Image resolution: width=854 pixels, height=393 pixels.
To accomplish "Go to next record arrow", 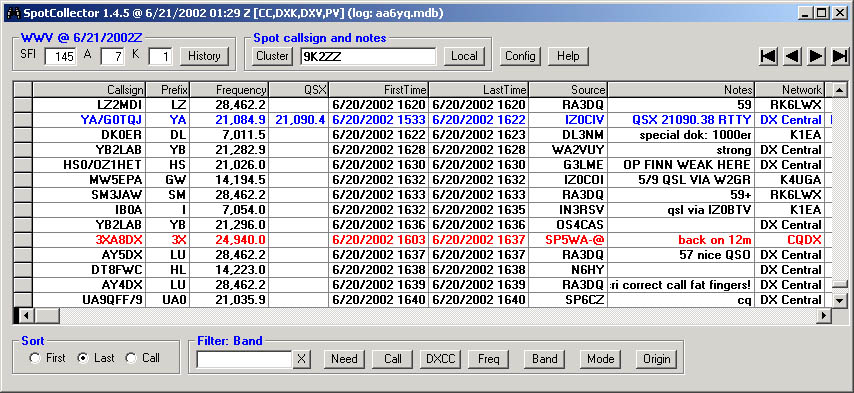I will point(816,56).
